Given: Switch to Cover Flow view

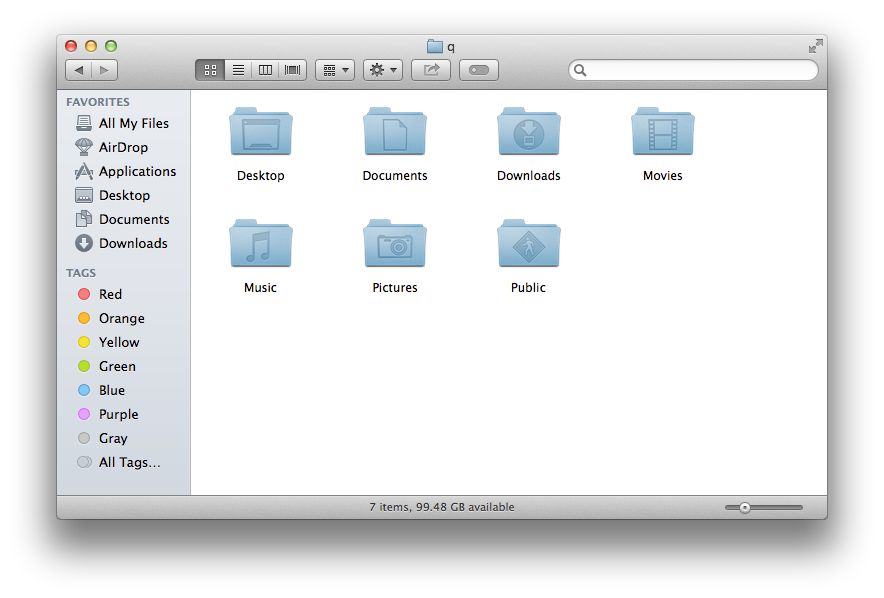Looking at the screenshot, I should 293,70.
